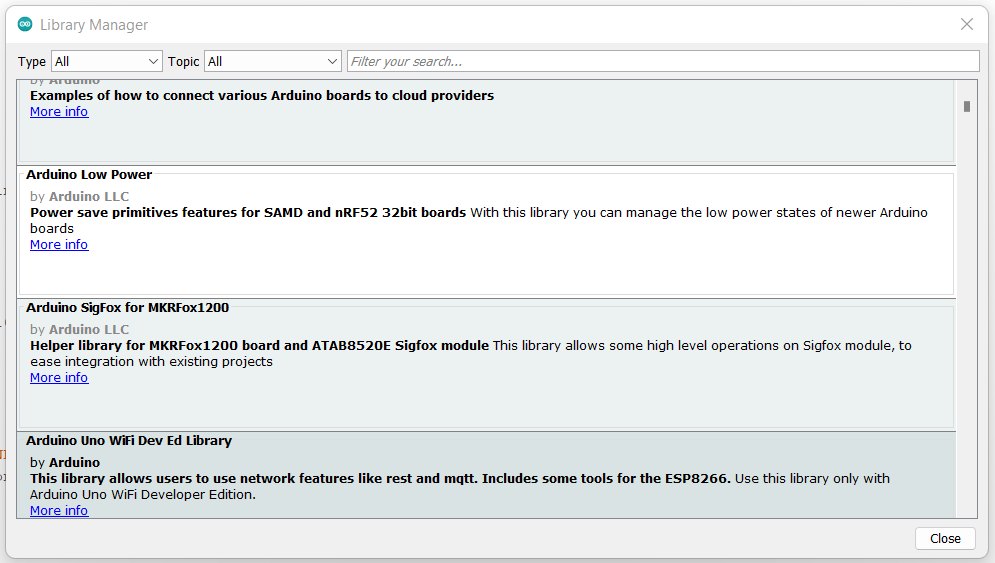
Task: Open More info for Arduino Low Power
Action: click(x=59, y=245)
